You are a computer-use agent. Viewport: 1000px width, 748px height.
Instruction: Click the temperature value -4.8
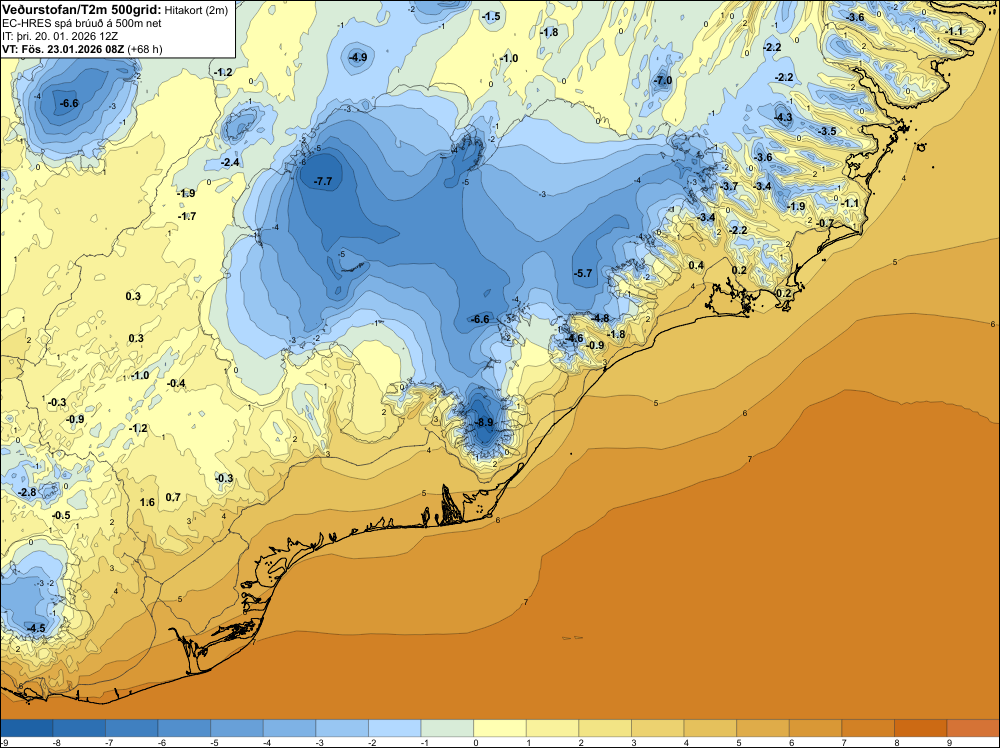coord(600,318)
